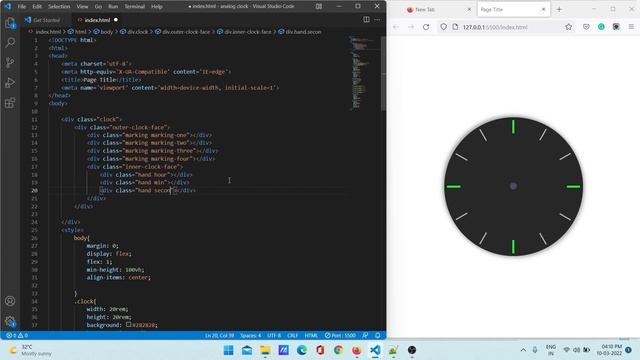
Task: Open the Terminal menu
Action: 135,7
